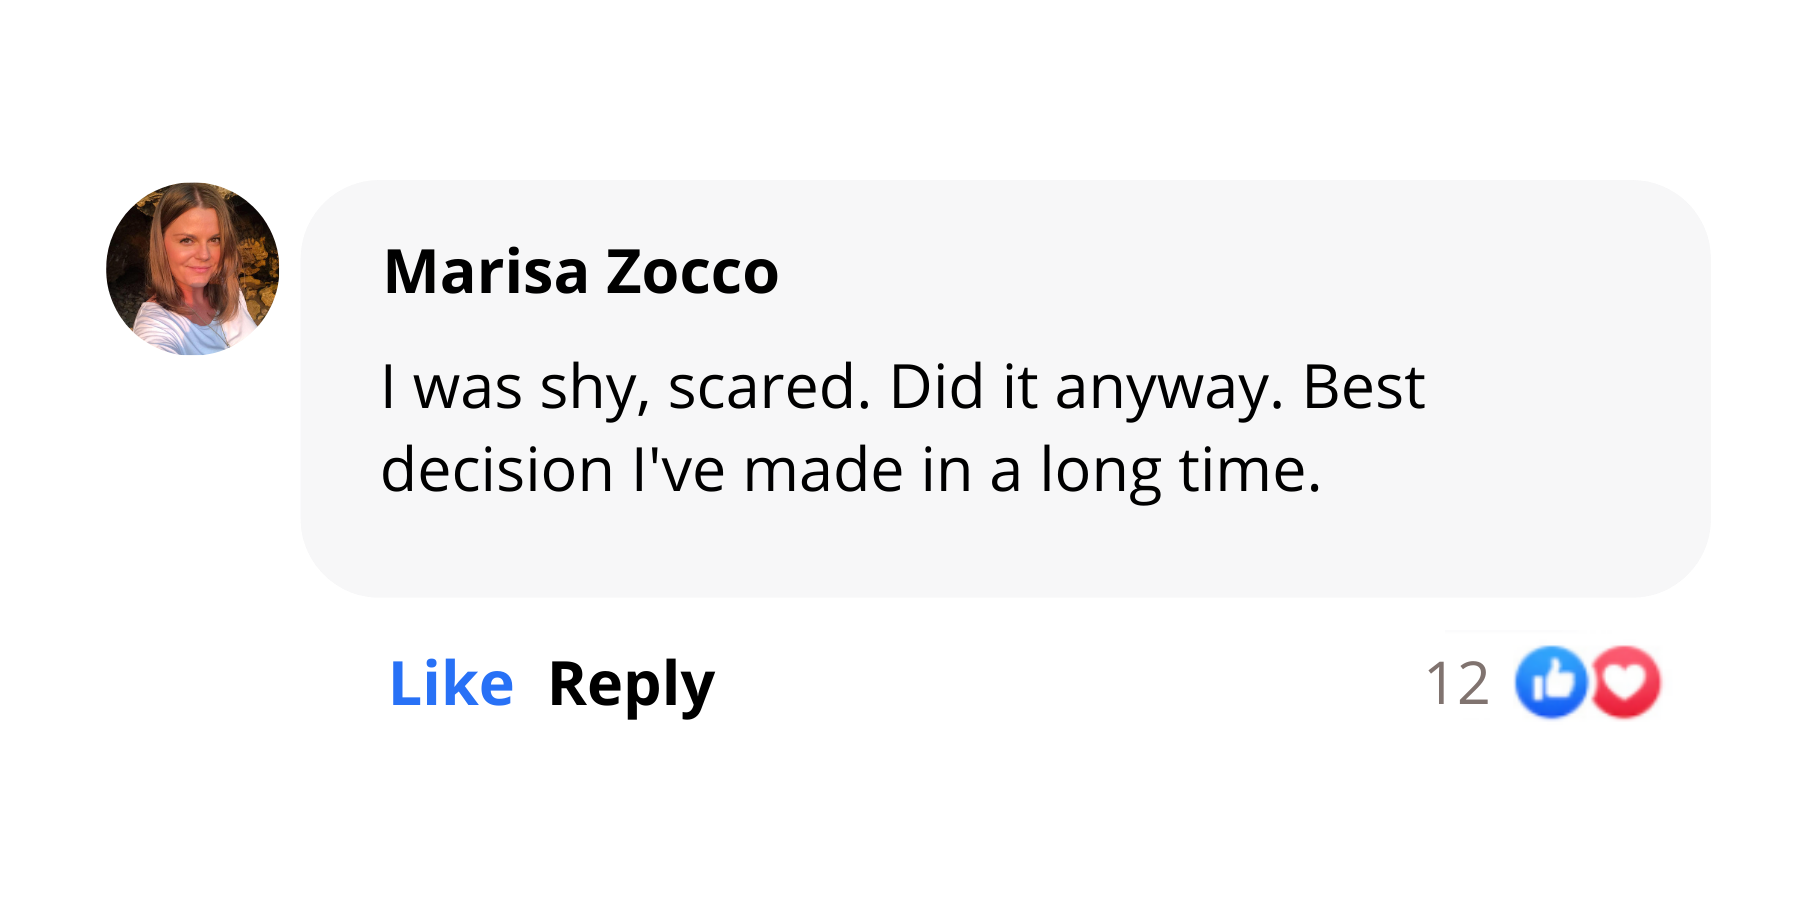Click the word 'Best' in the comment
Screen dimensions: 1800x900
click(x=1364, y=387)
